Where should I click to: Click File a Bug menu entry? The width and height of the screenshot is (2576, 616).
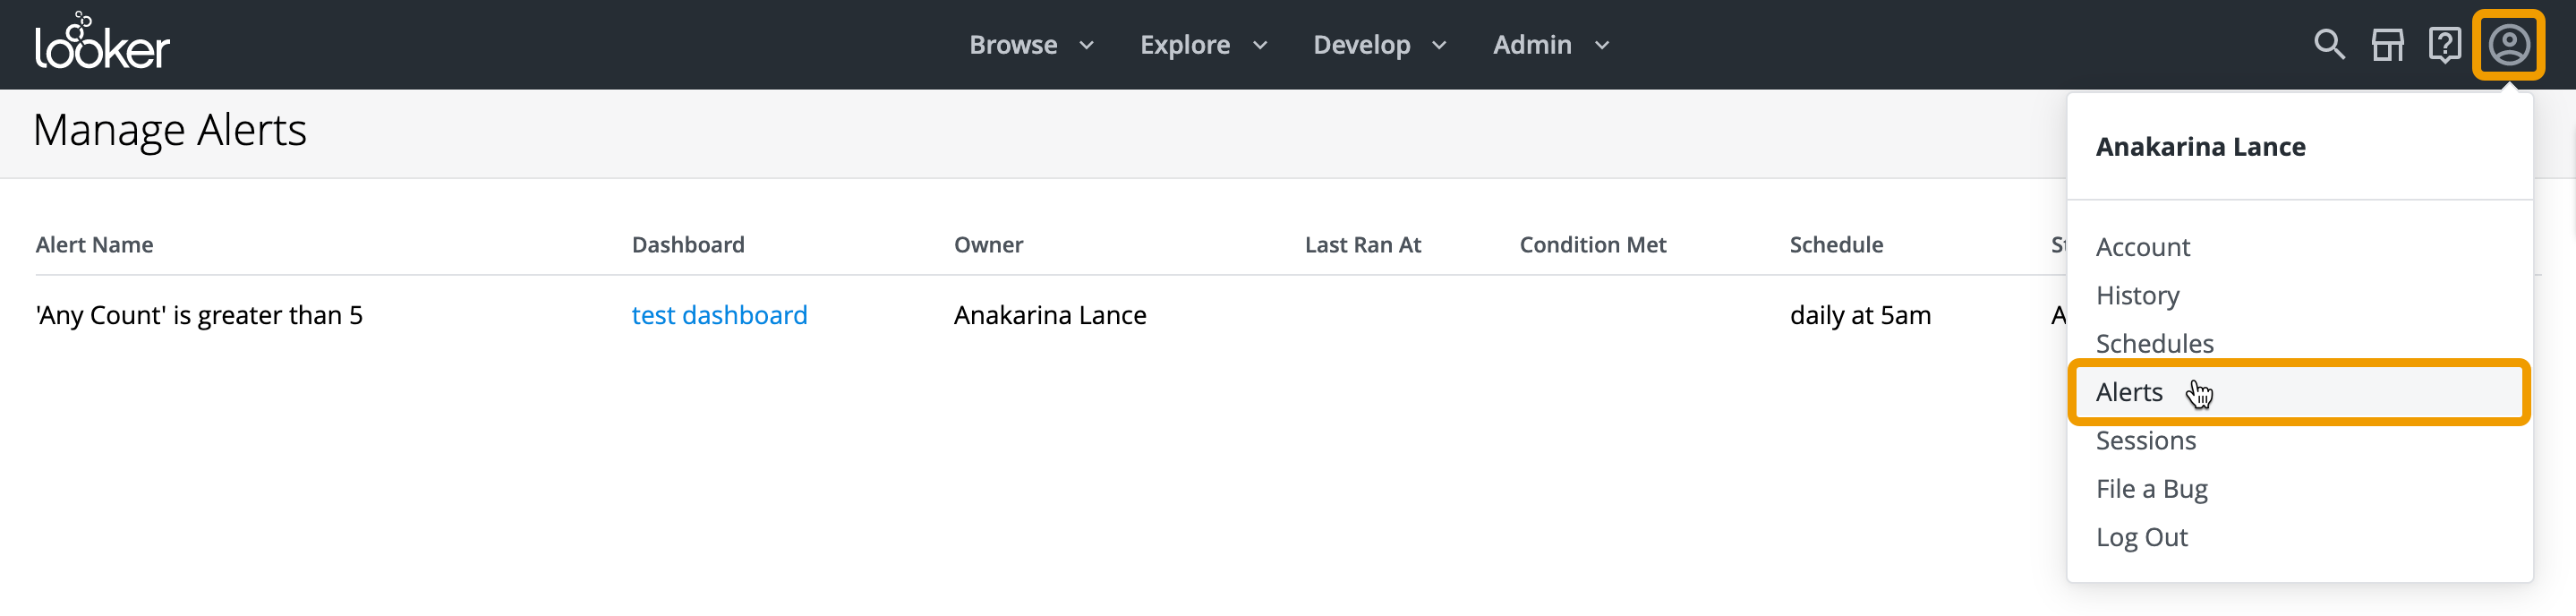[x=2151, y=489]
